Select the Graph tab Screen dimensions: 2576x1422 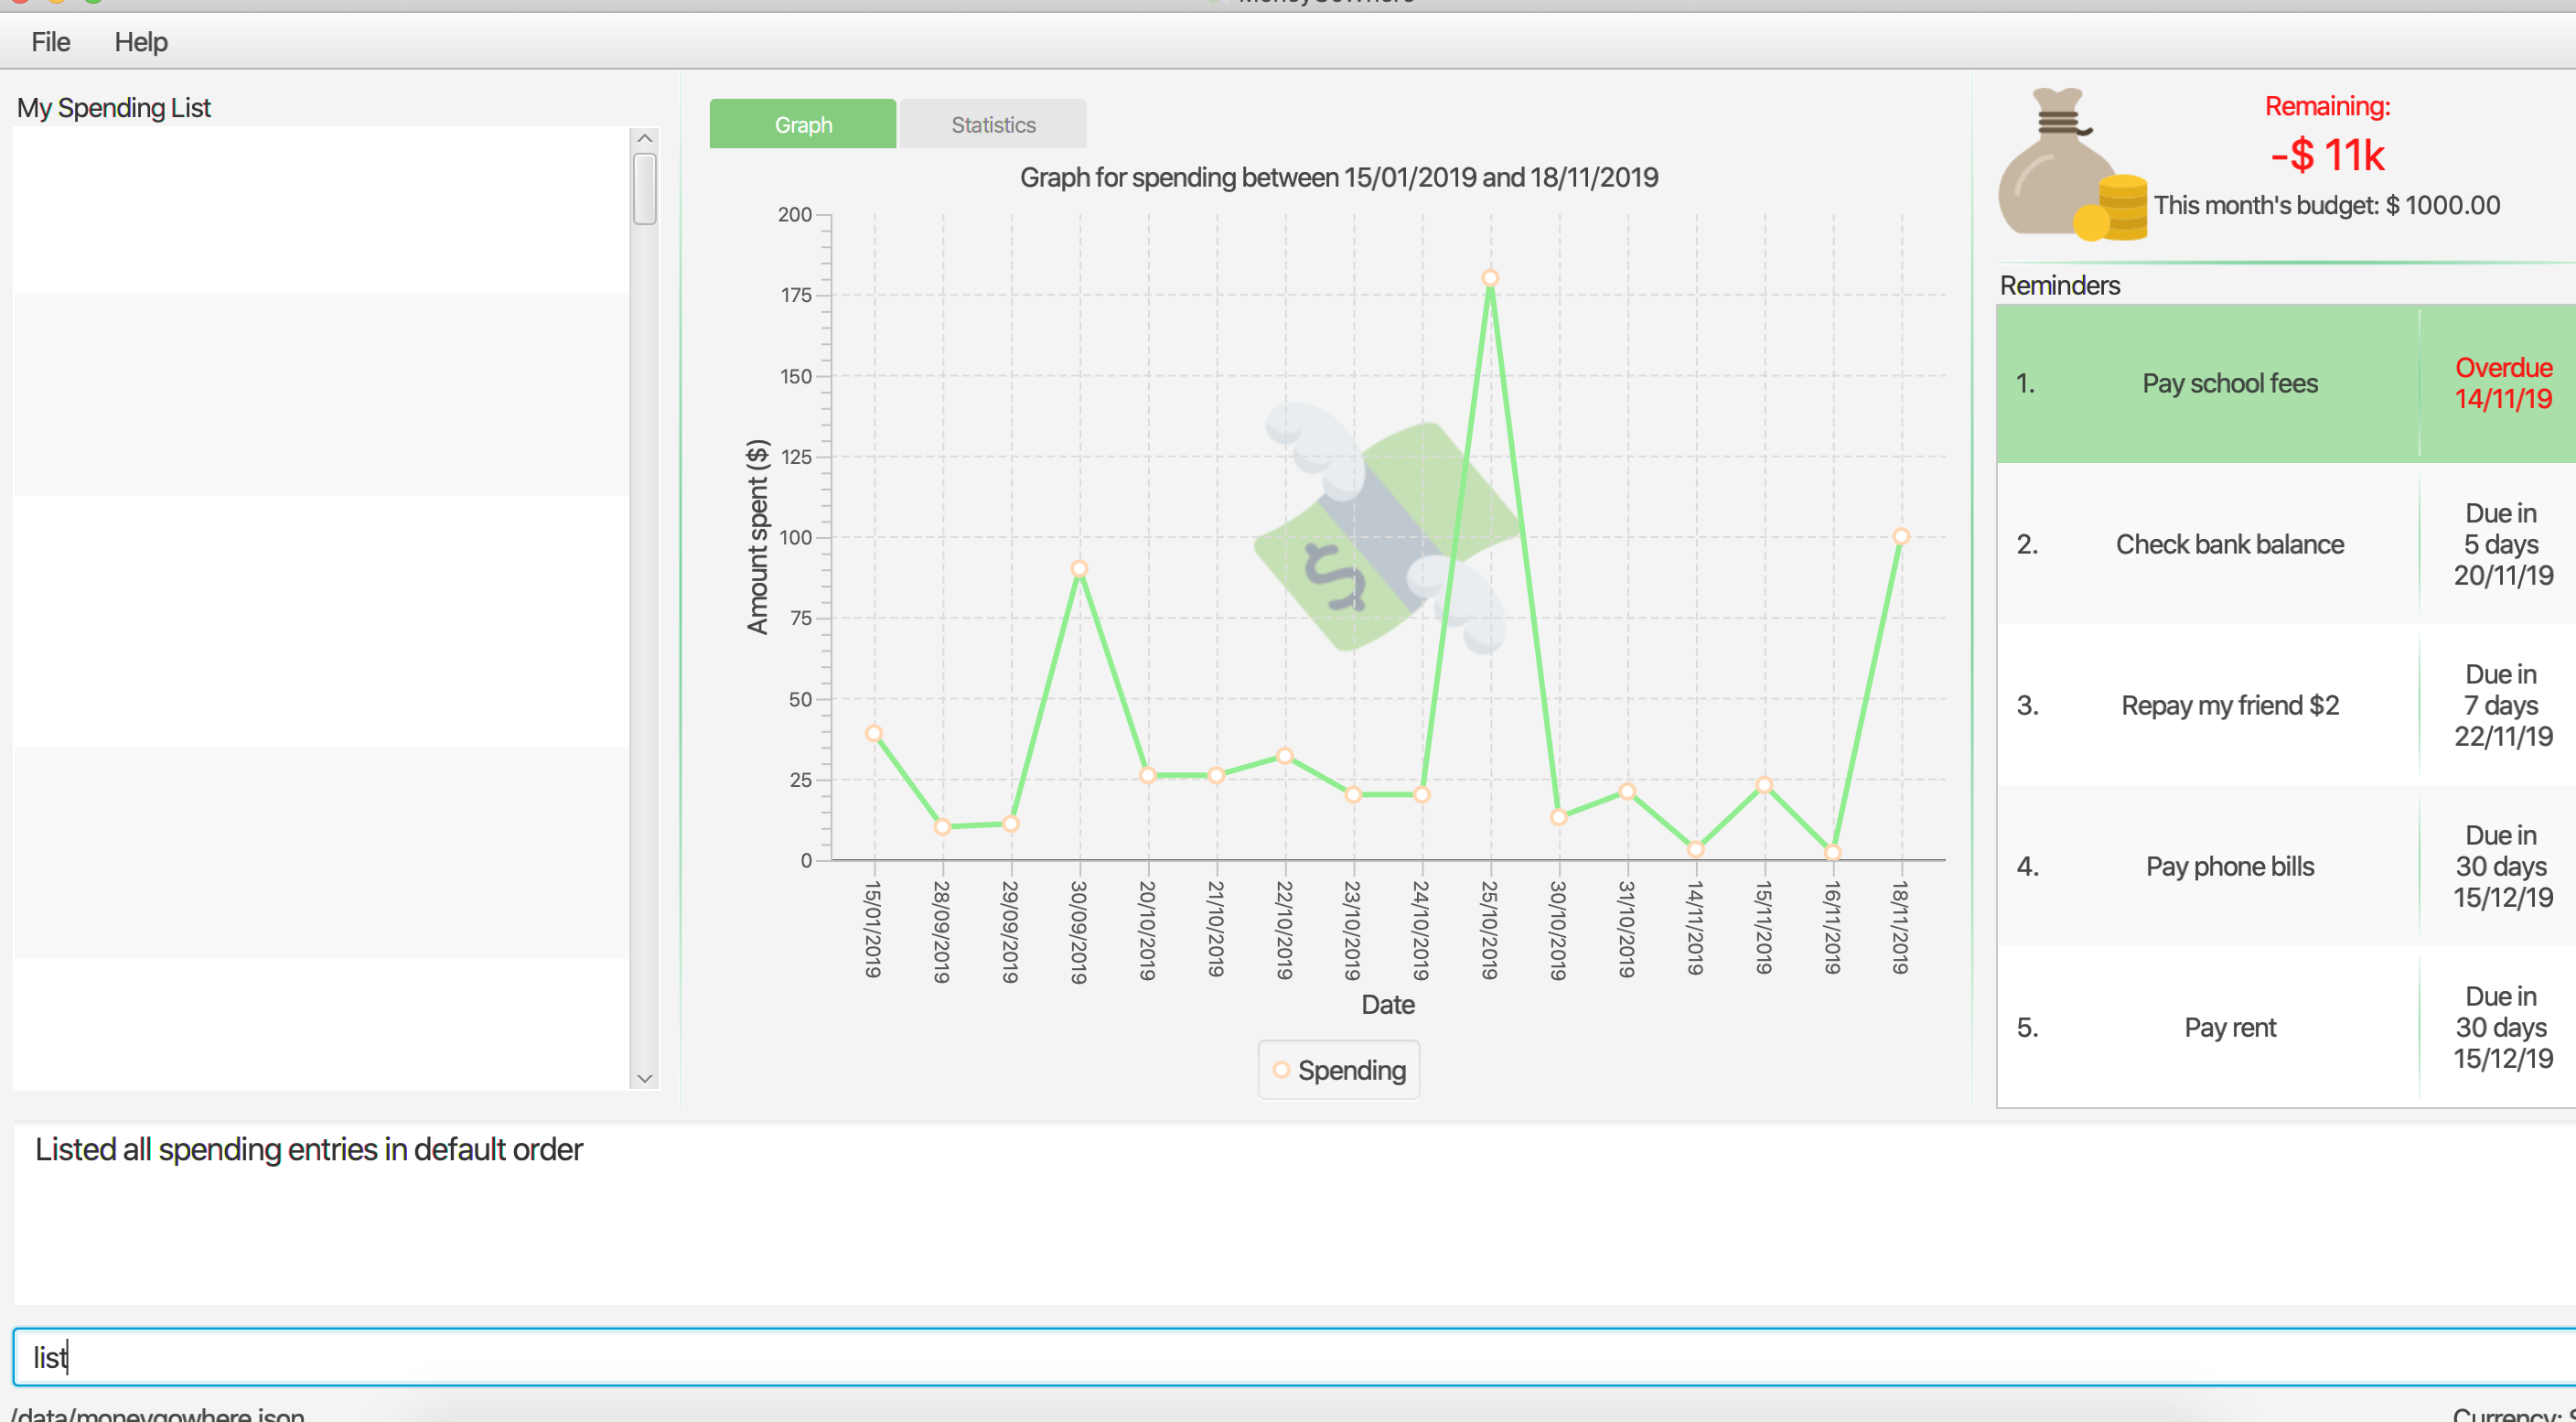(x=803, y=125)
